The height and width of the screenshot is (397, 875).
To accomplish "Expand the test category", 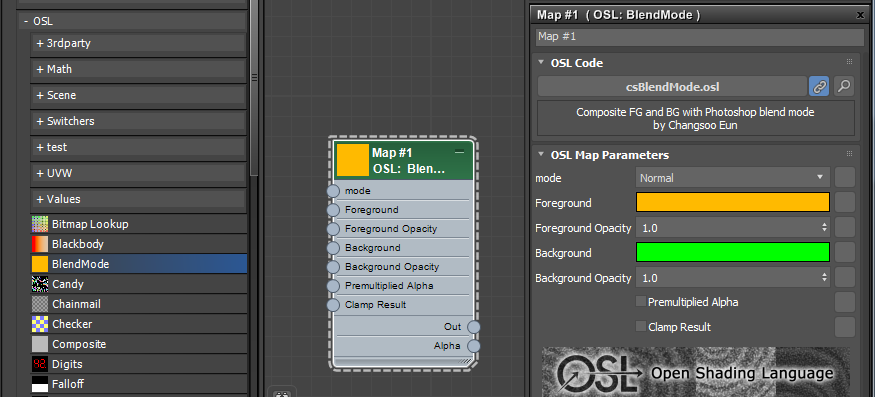I will pos(40,147).
